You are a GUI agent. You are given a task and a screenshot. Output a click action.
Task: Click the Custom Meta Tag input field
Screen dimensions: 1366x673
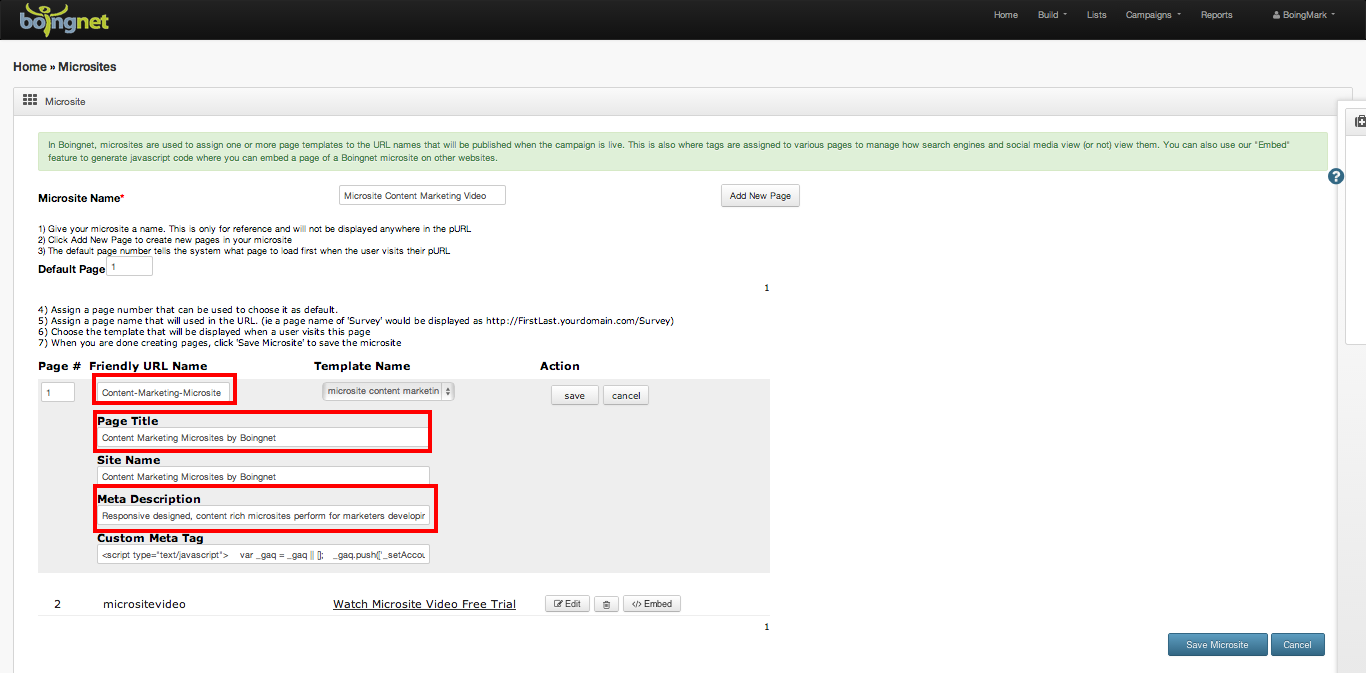[x=263, y=554]
